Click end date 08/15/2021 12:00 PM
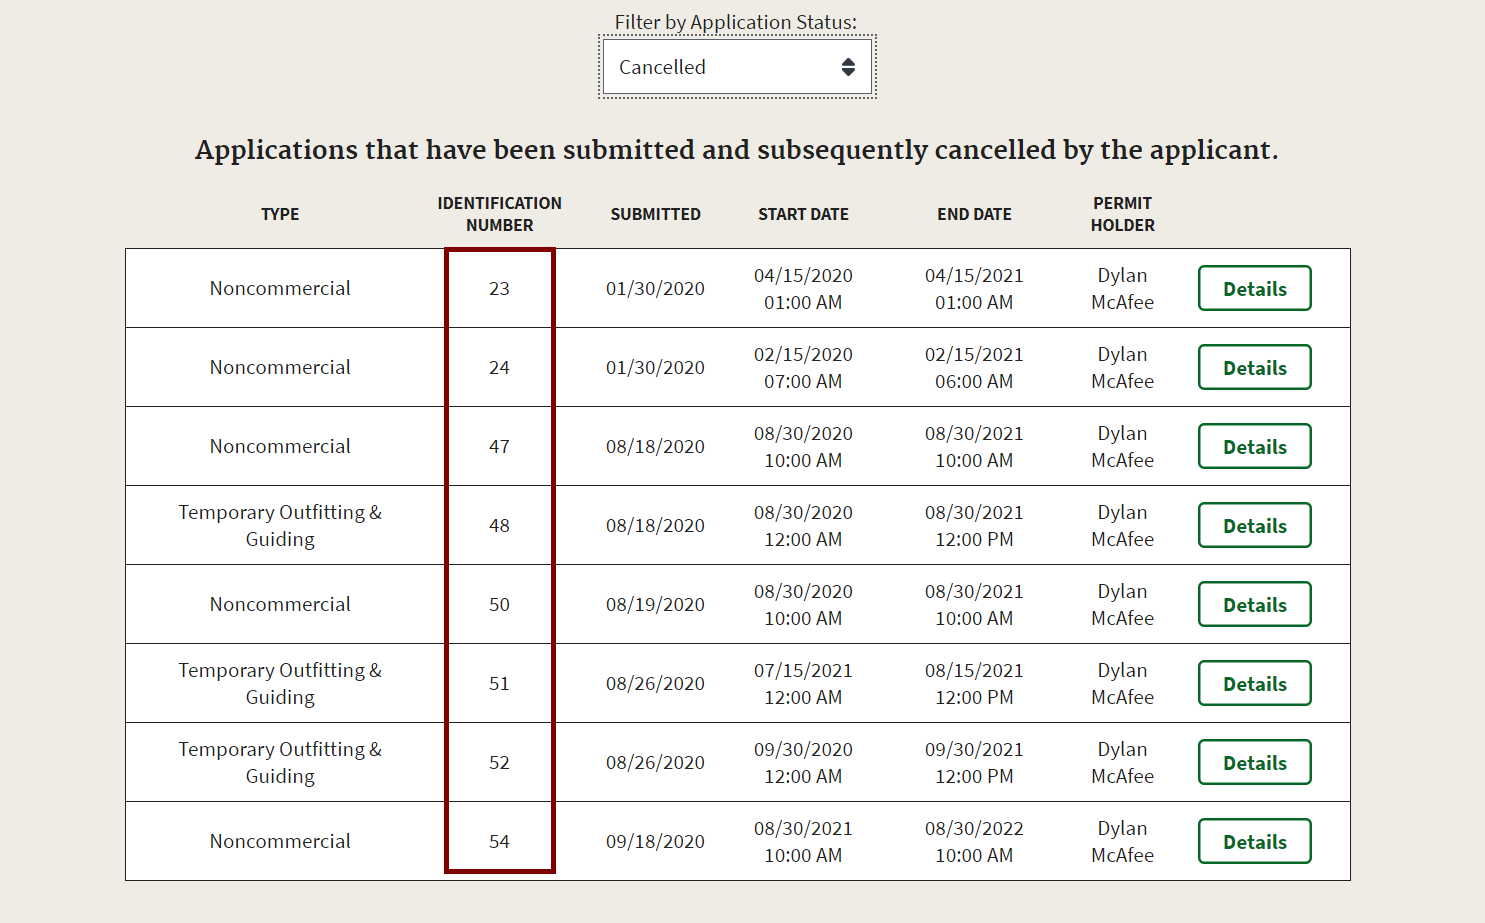 (974, 683)
